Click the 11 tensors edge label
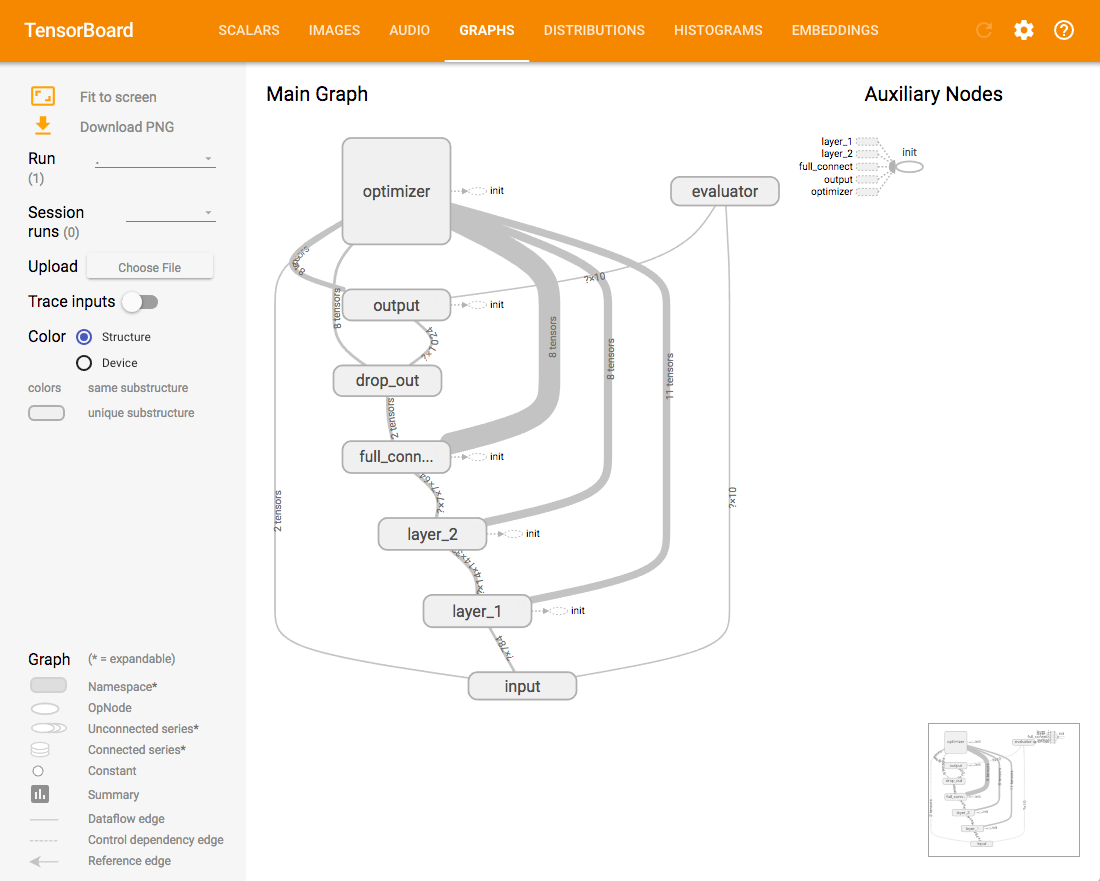The image size is (1100, 881). pos(669,377)
